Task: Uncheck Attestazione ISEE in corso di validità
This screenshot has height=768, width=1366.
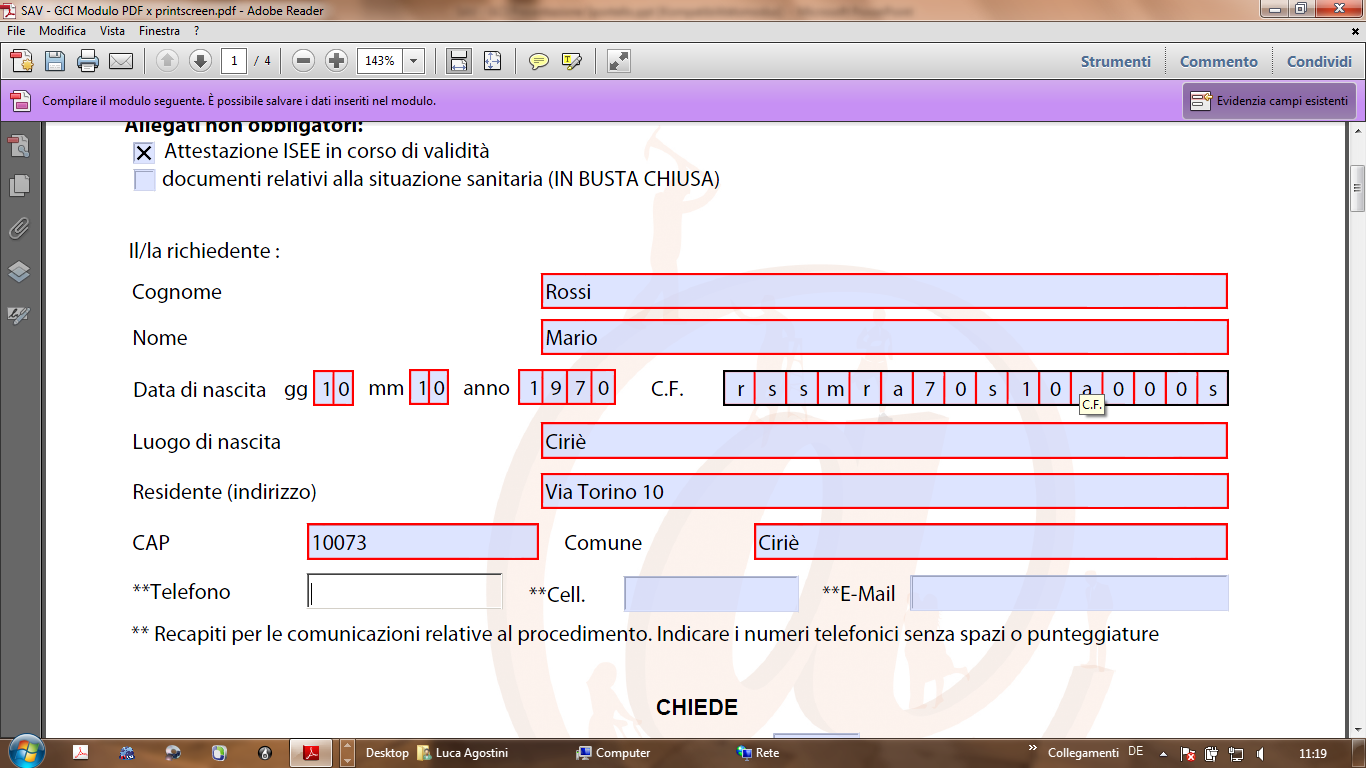Action: point(144,153)
